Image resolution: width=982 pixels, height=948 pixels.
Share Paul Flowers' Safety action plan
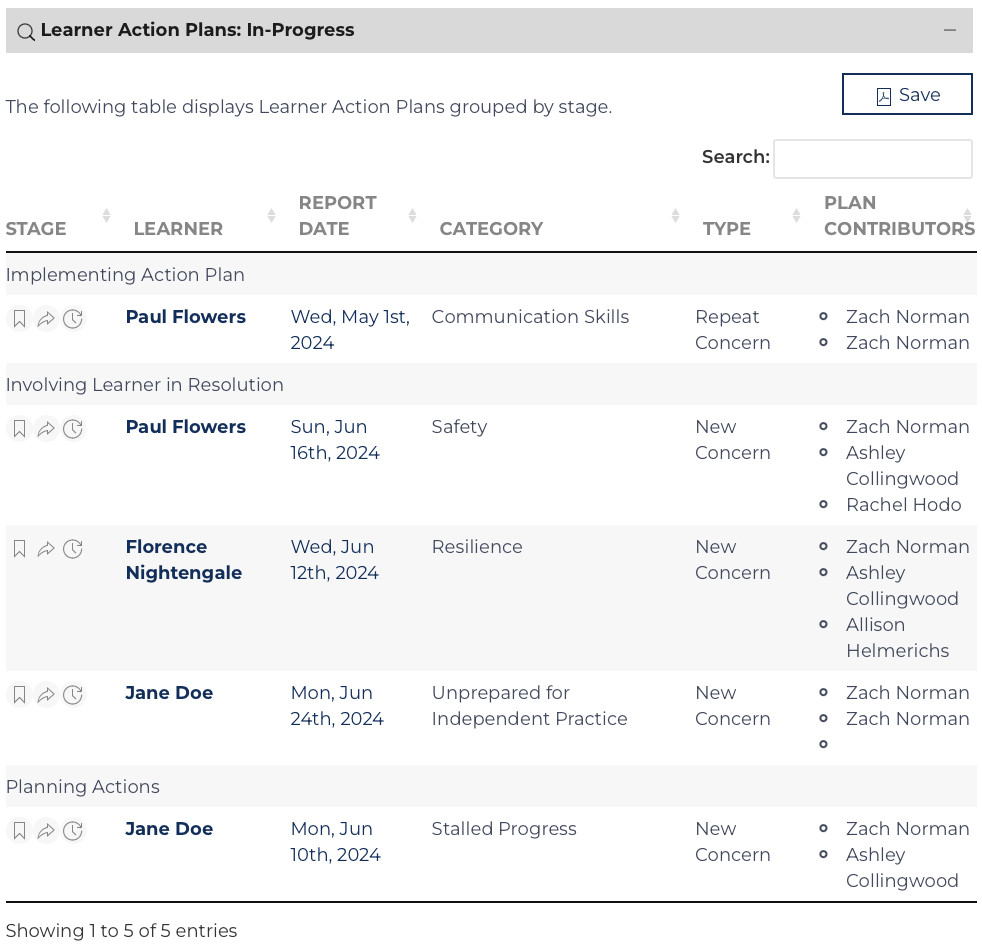45,428
